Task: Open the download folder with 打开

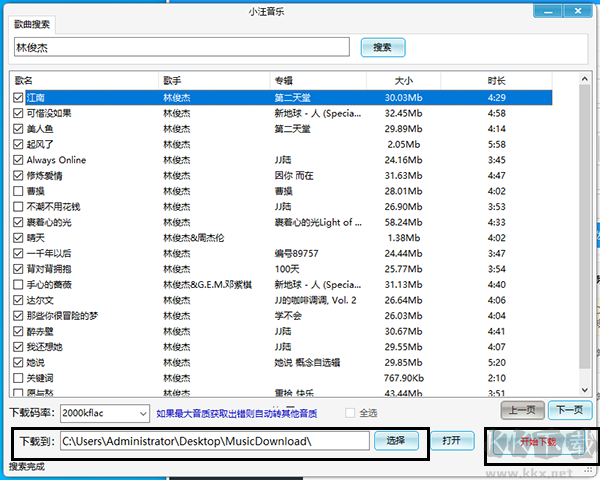Action: [451, 440]
